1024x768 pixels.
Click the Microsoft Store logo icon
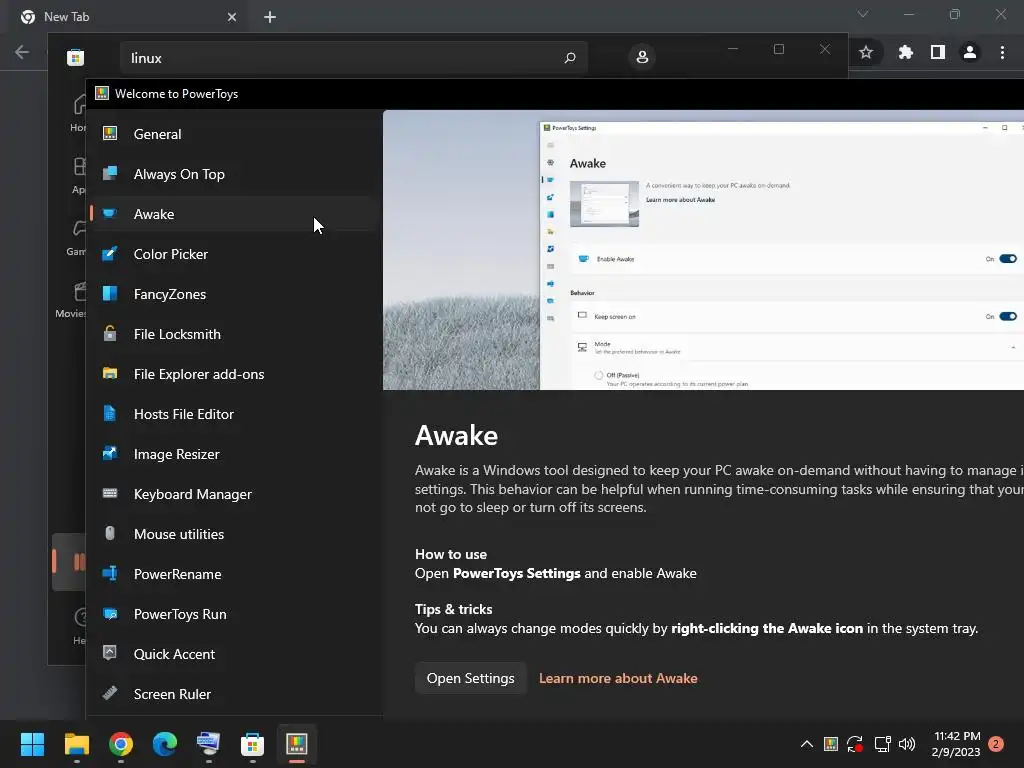tap(76, 57)
